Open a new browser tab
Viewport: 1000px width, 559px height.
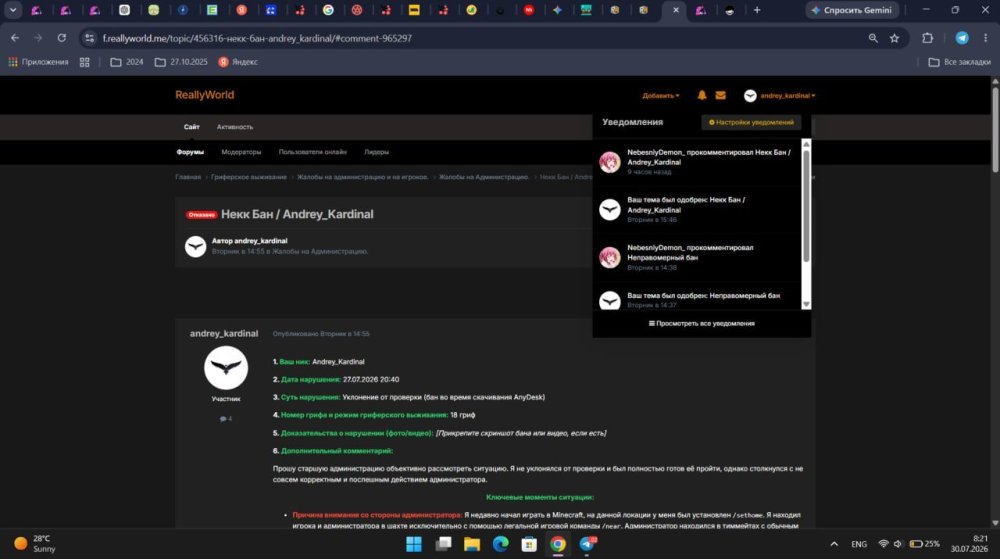tap(757, 10)
